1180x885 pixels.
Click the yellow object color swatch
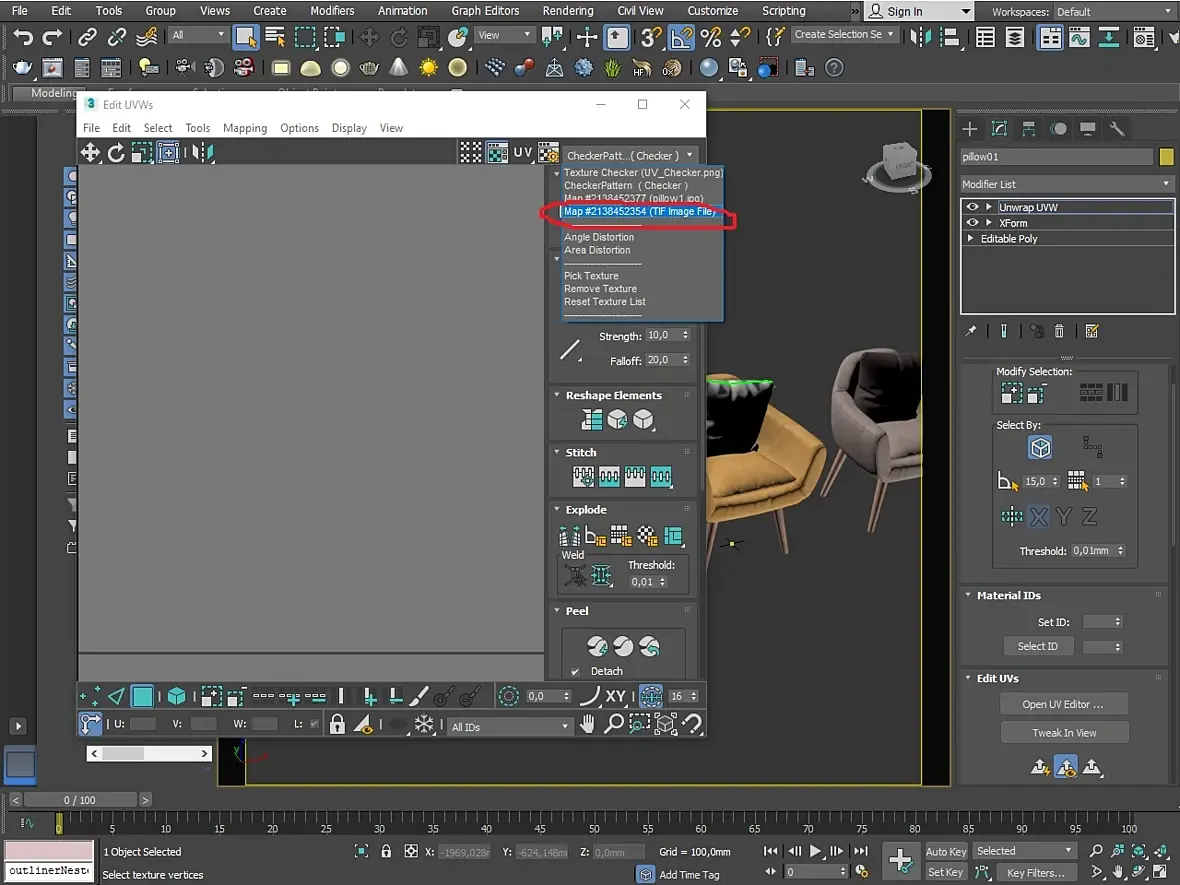[1166, 157]
